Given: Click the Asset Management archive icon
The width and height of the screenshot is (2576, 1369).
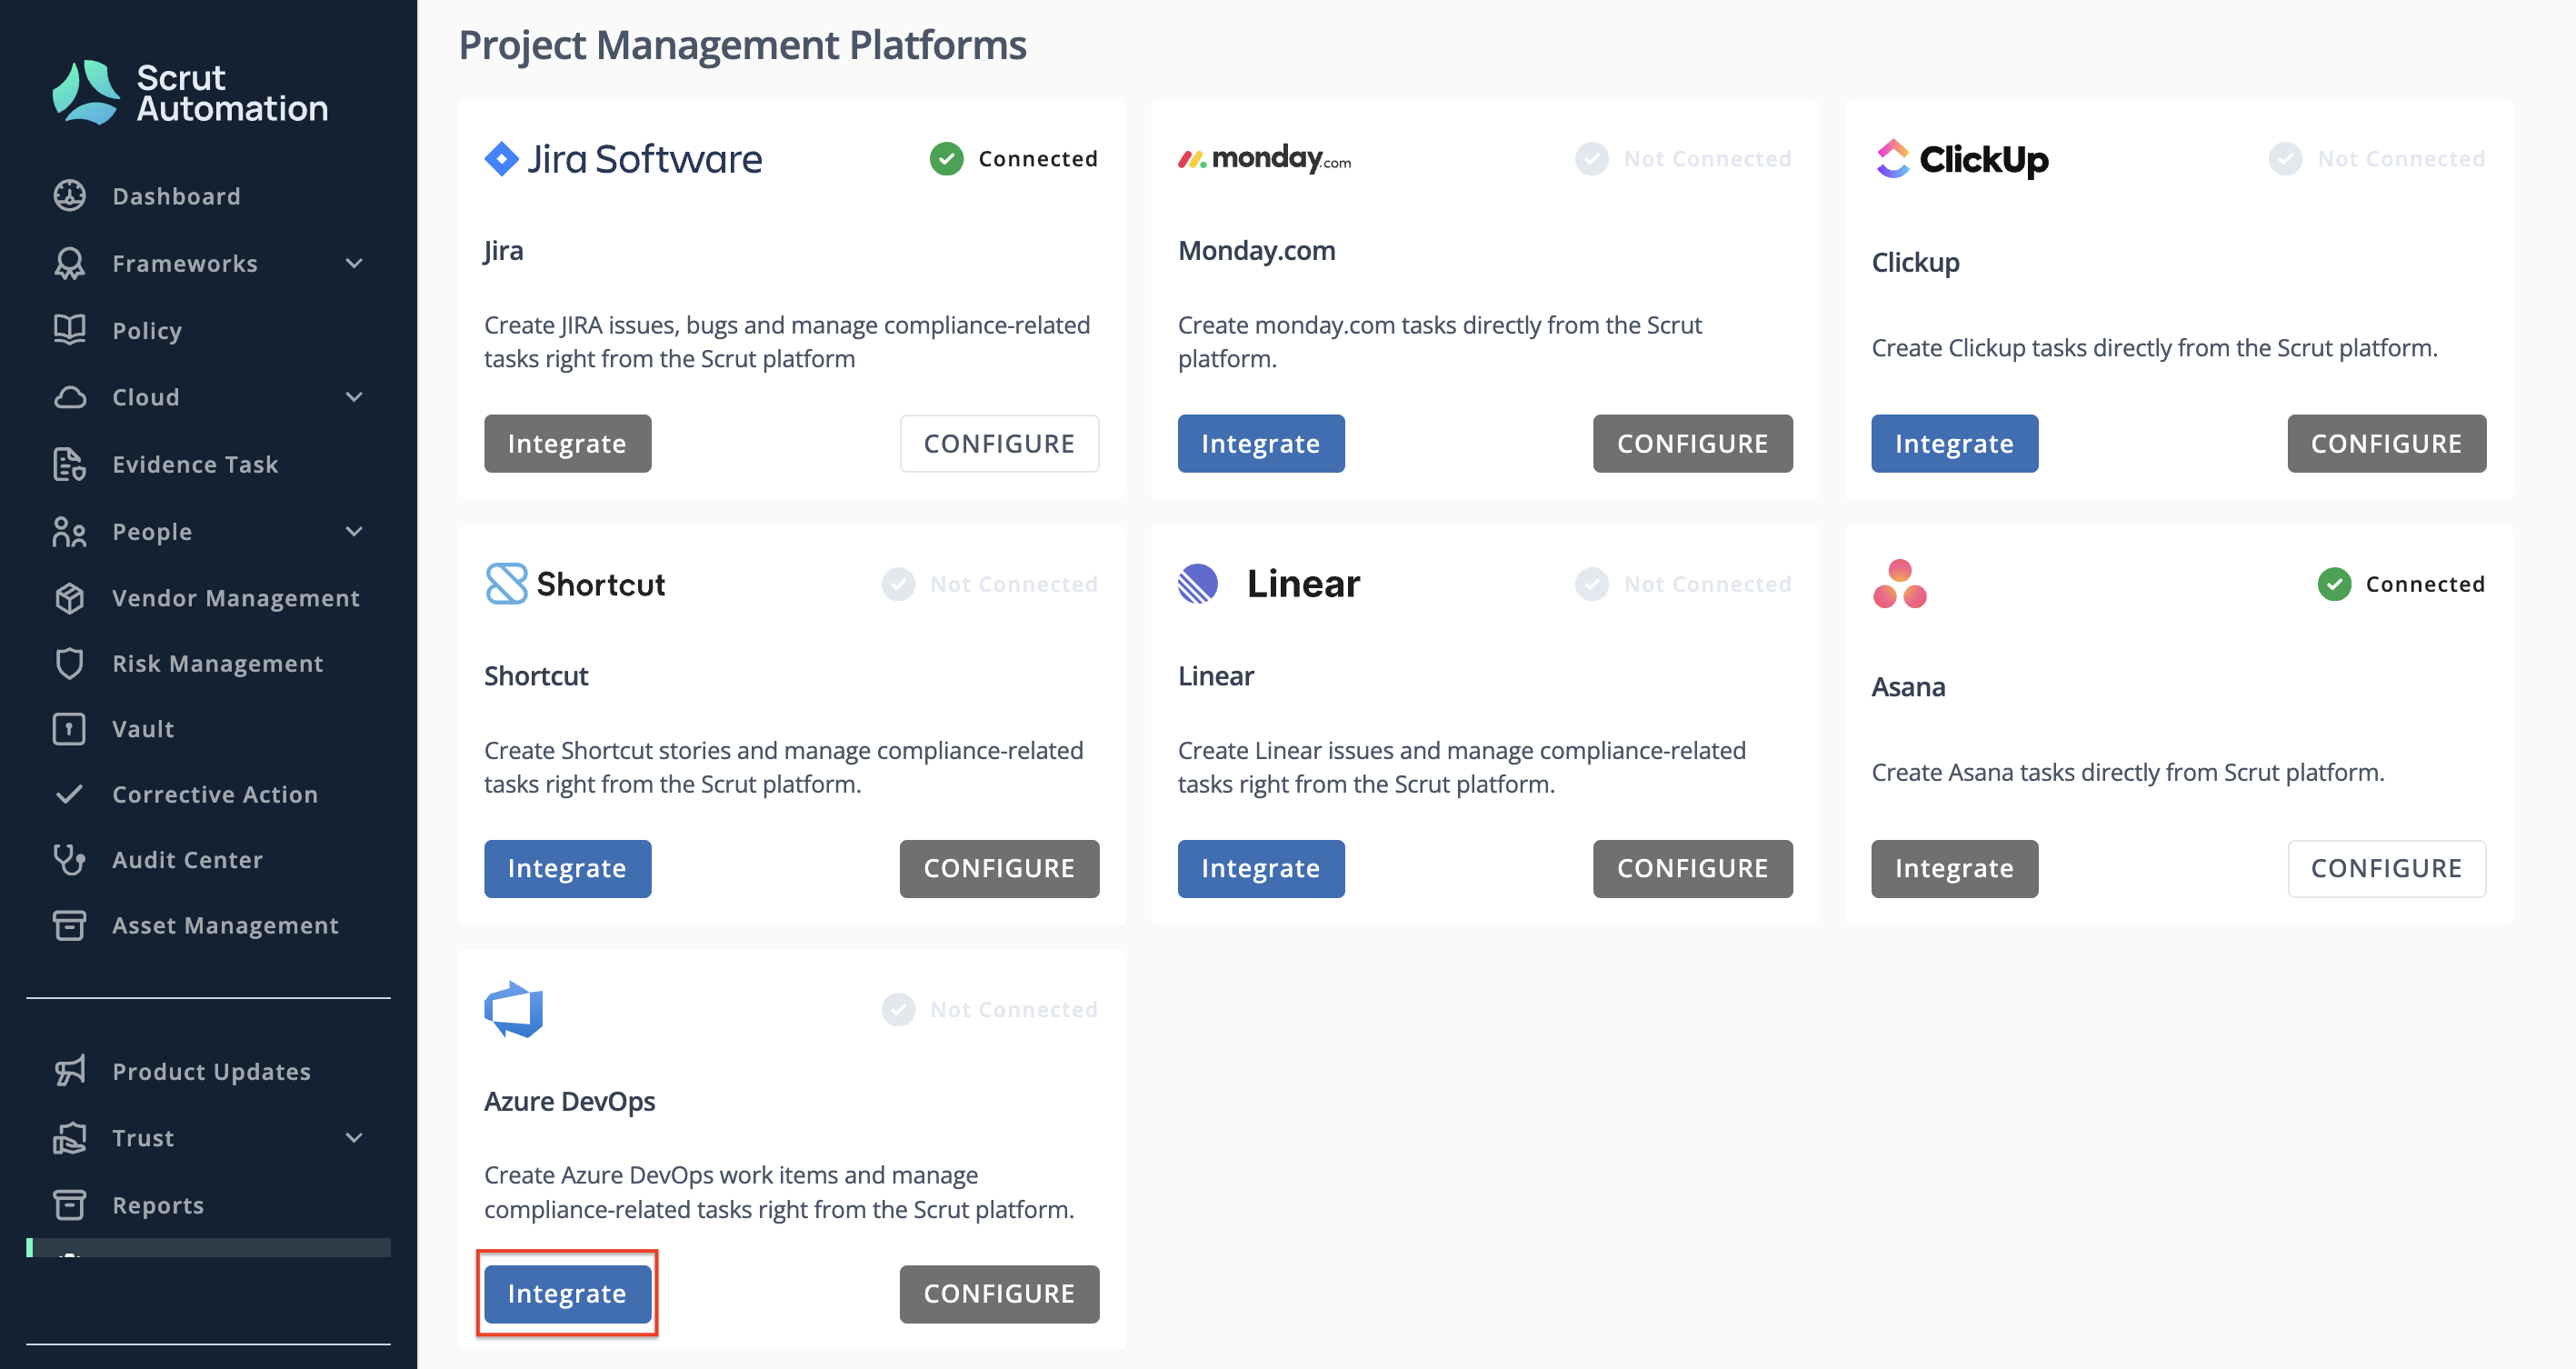Looking at the screenshot, I should [69, 925].
